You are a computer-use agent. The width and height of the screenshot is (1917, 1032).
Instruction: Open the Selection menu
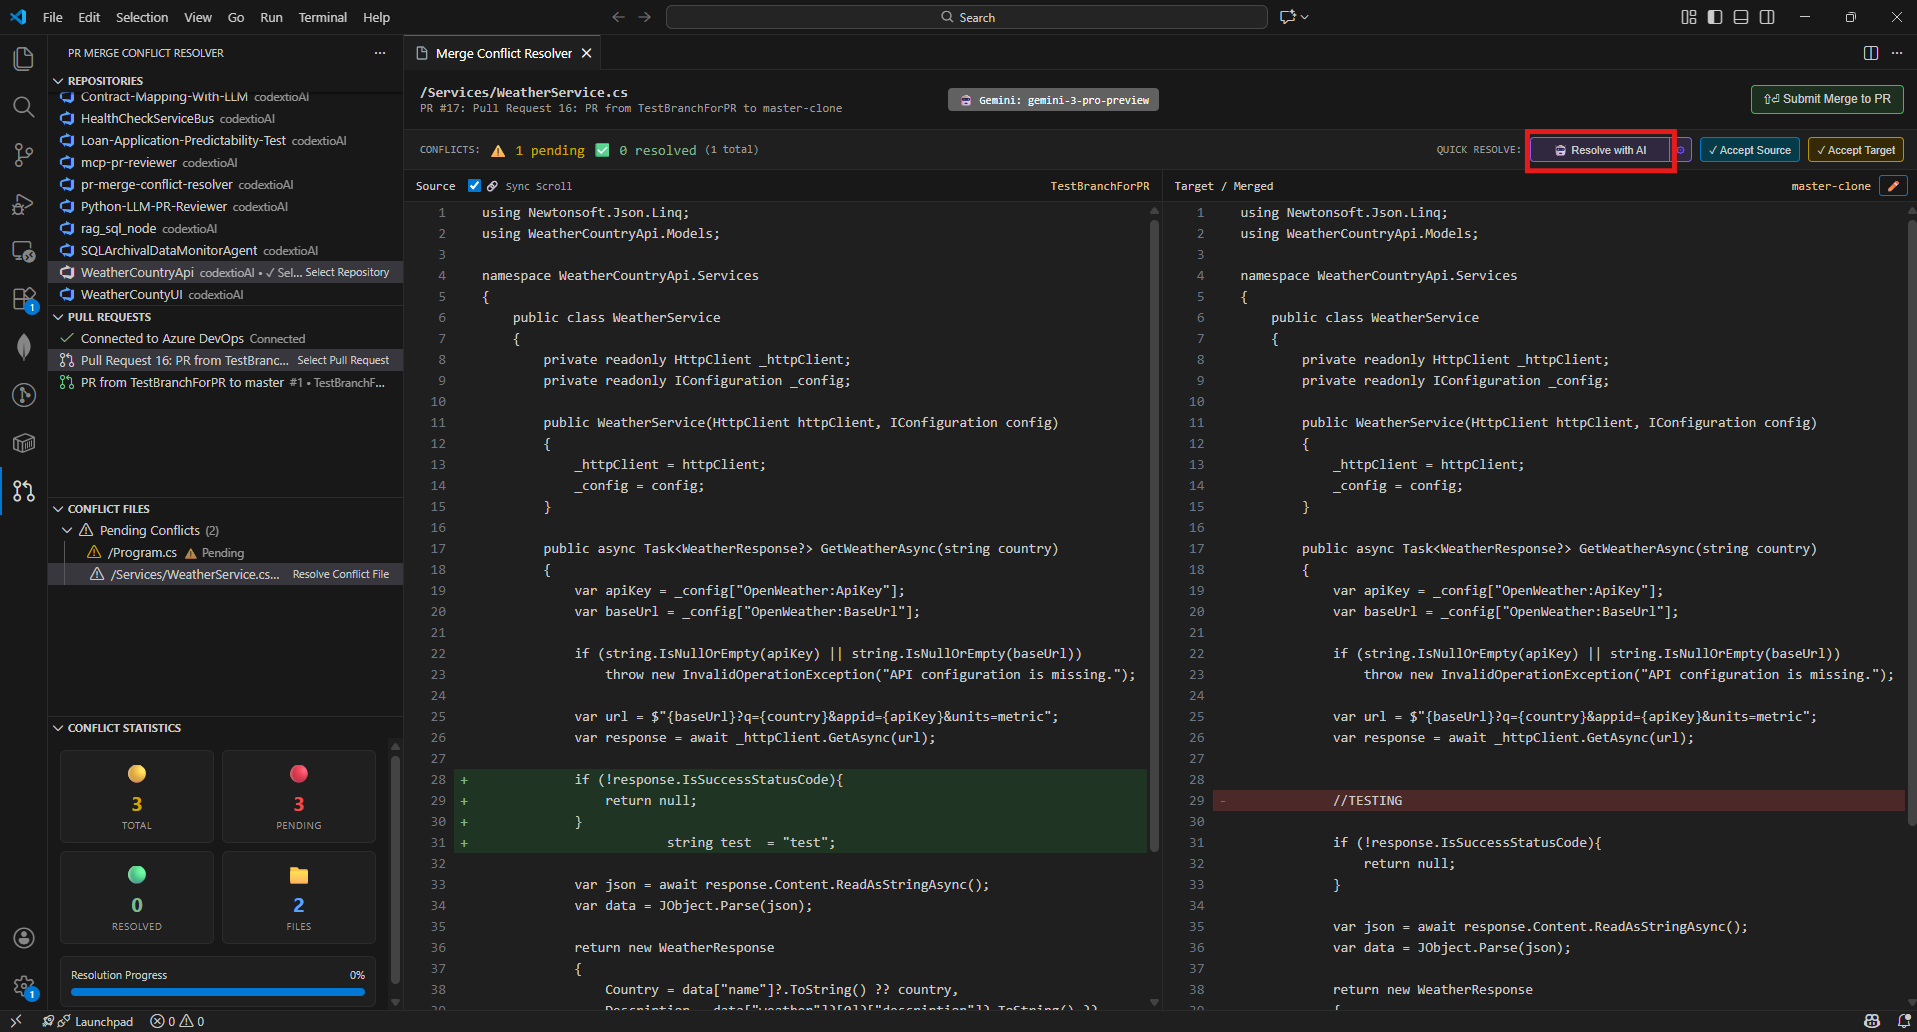coord(142,17)
